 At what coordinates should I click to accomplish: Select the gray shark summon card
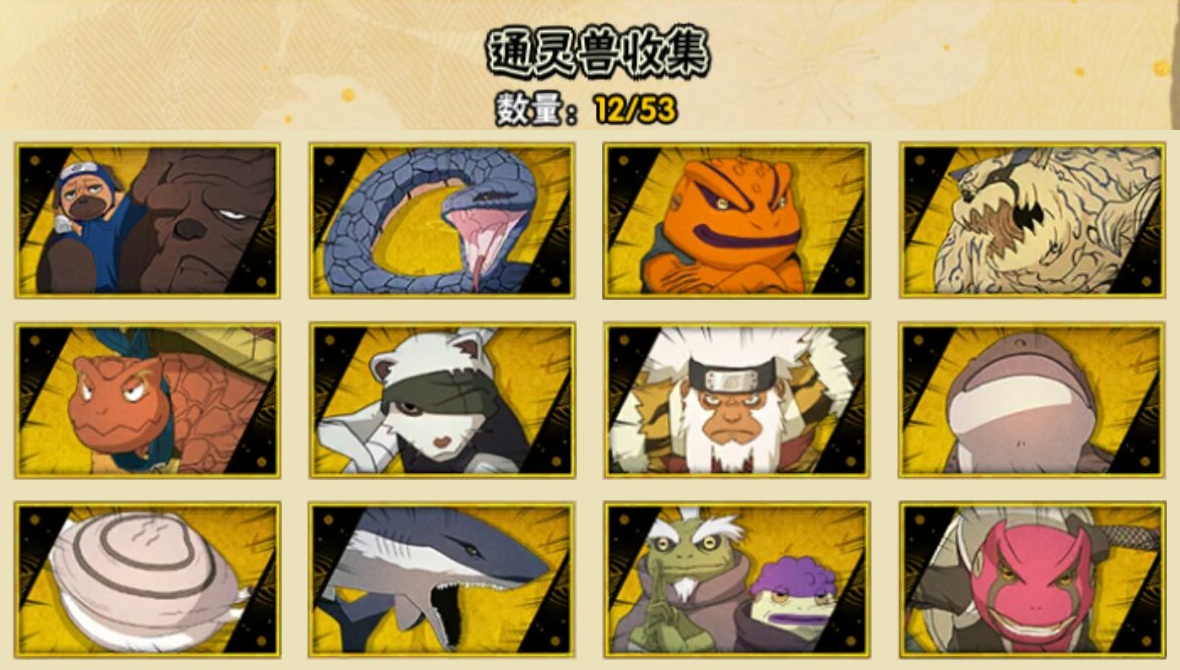tap(442, 580)
